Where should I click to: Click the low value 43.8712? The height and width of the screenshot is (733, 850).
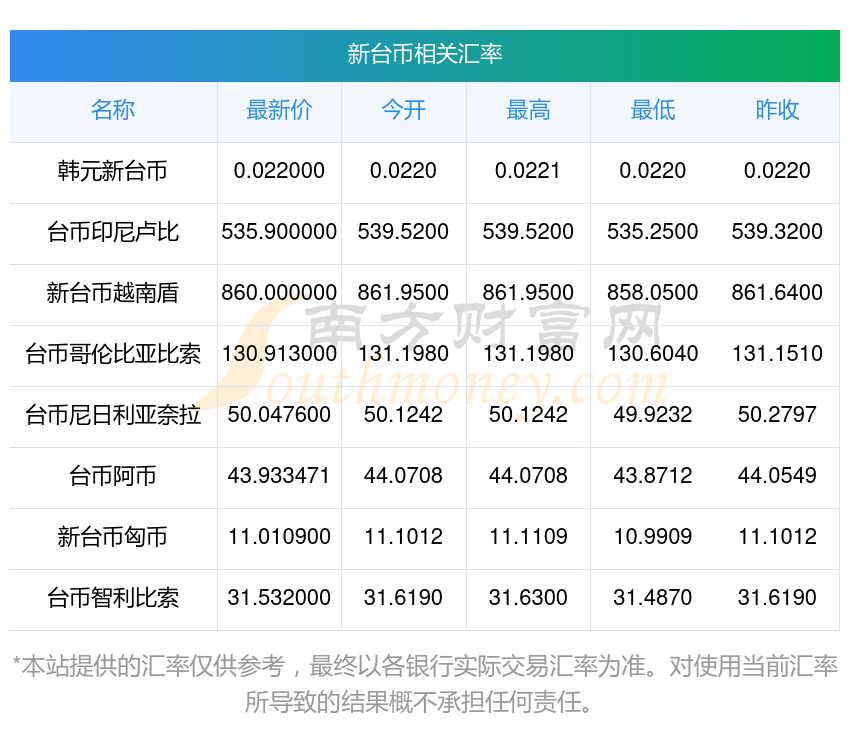(653, 475)
